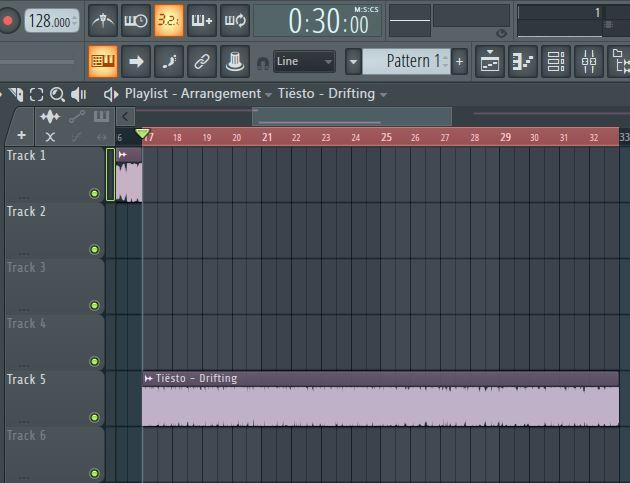
Task: Select Track 3 header label
Action: [27, 267]
